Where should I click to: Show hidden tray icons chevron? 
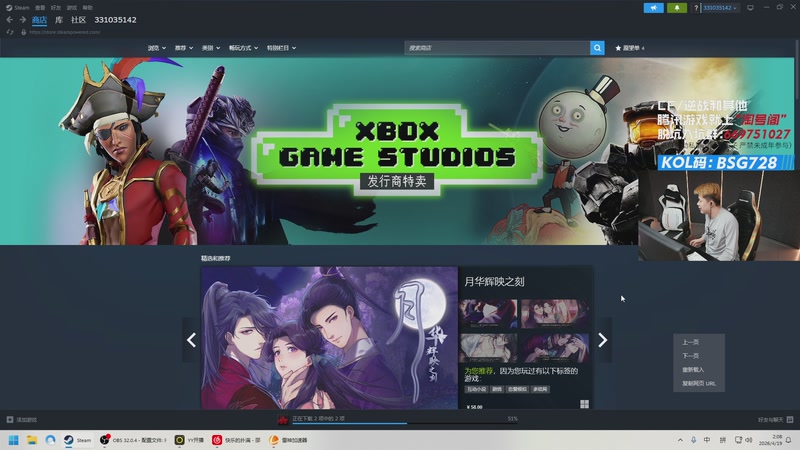click(x=680, y=440)
